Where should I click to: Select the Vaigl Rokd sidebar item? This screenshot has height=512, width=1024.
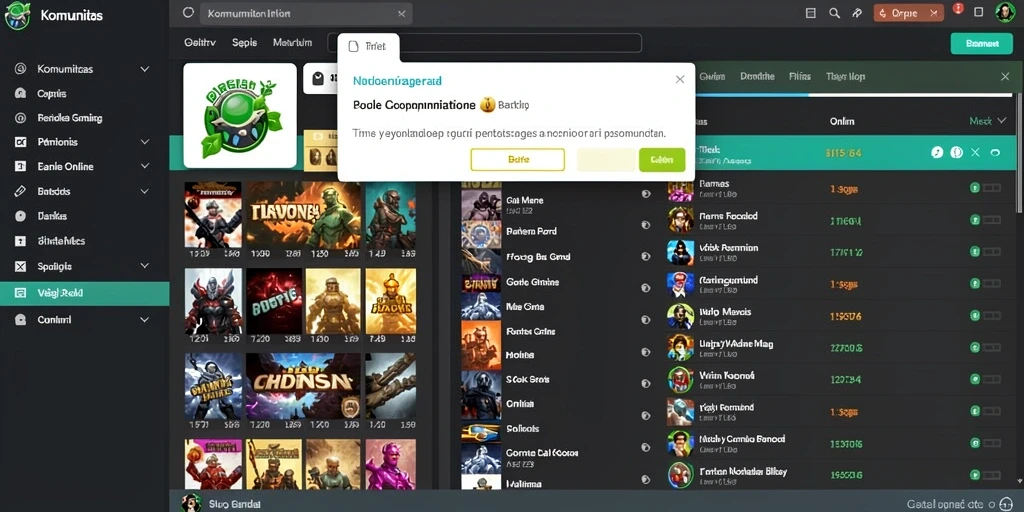tap(85, 294)
